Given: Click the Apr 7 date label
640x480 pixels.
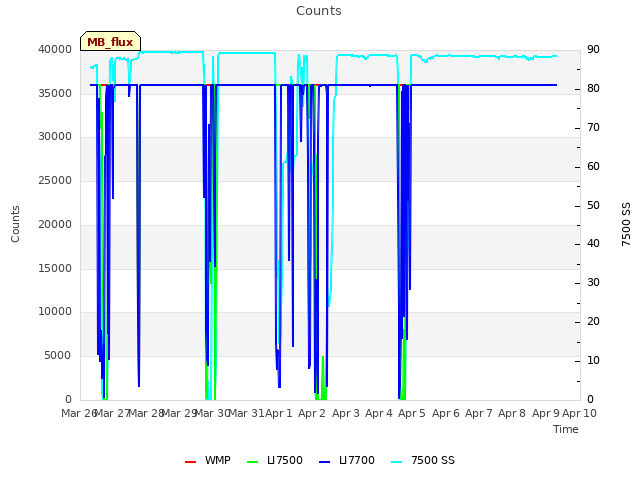Looking at the screenshot, I should point(479,413).
